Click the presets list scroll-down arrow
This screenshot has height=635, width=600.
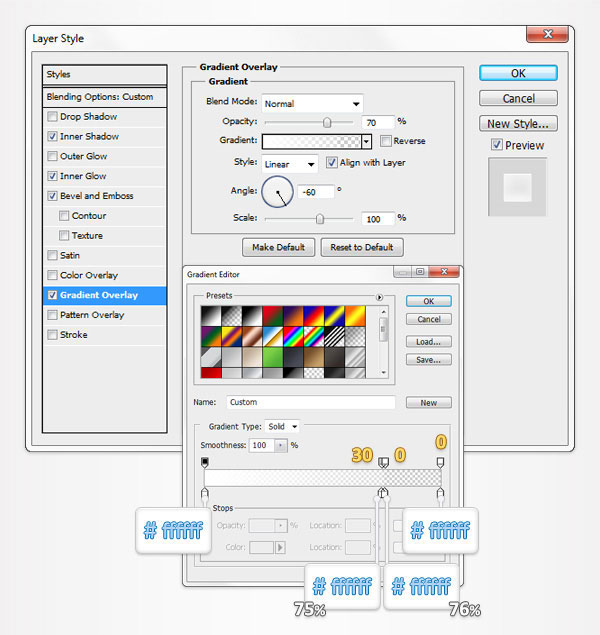pos(383,373)
